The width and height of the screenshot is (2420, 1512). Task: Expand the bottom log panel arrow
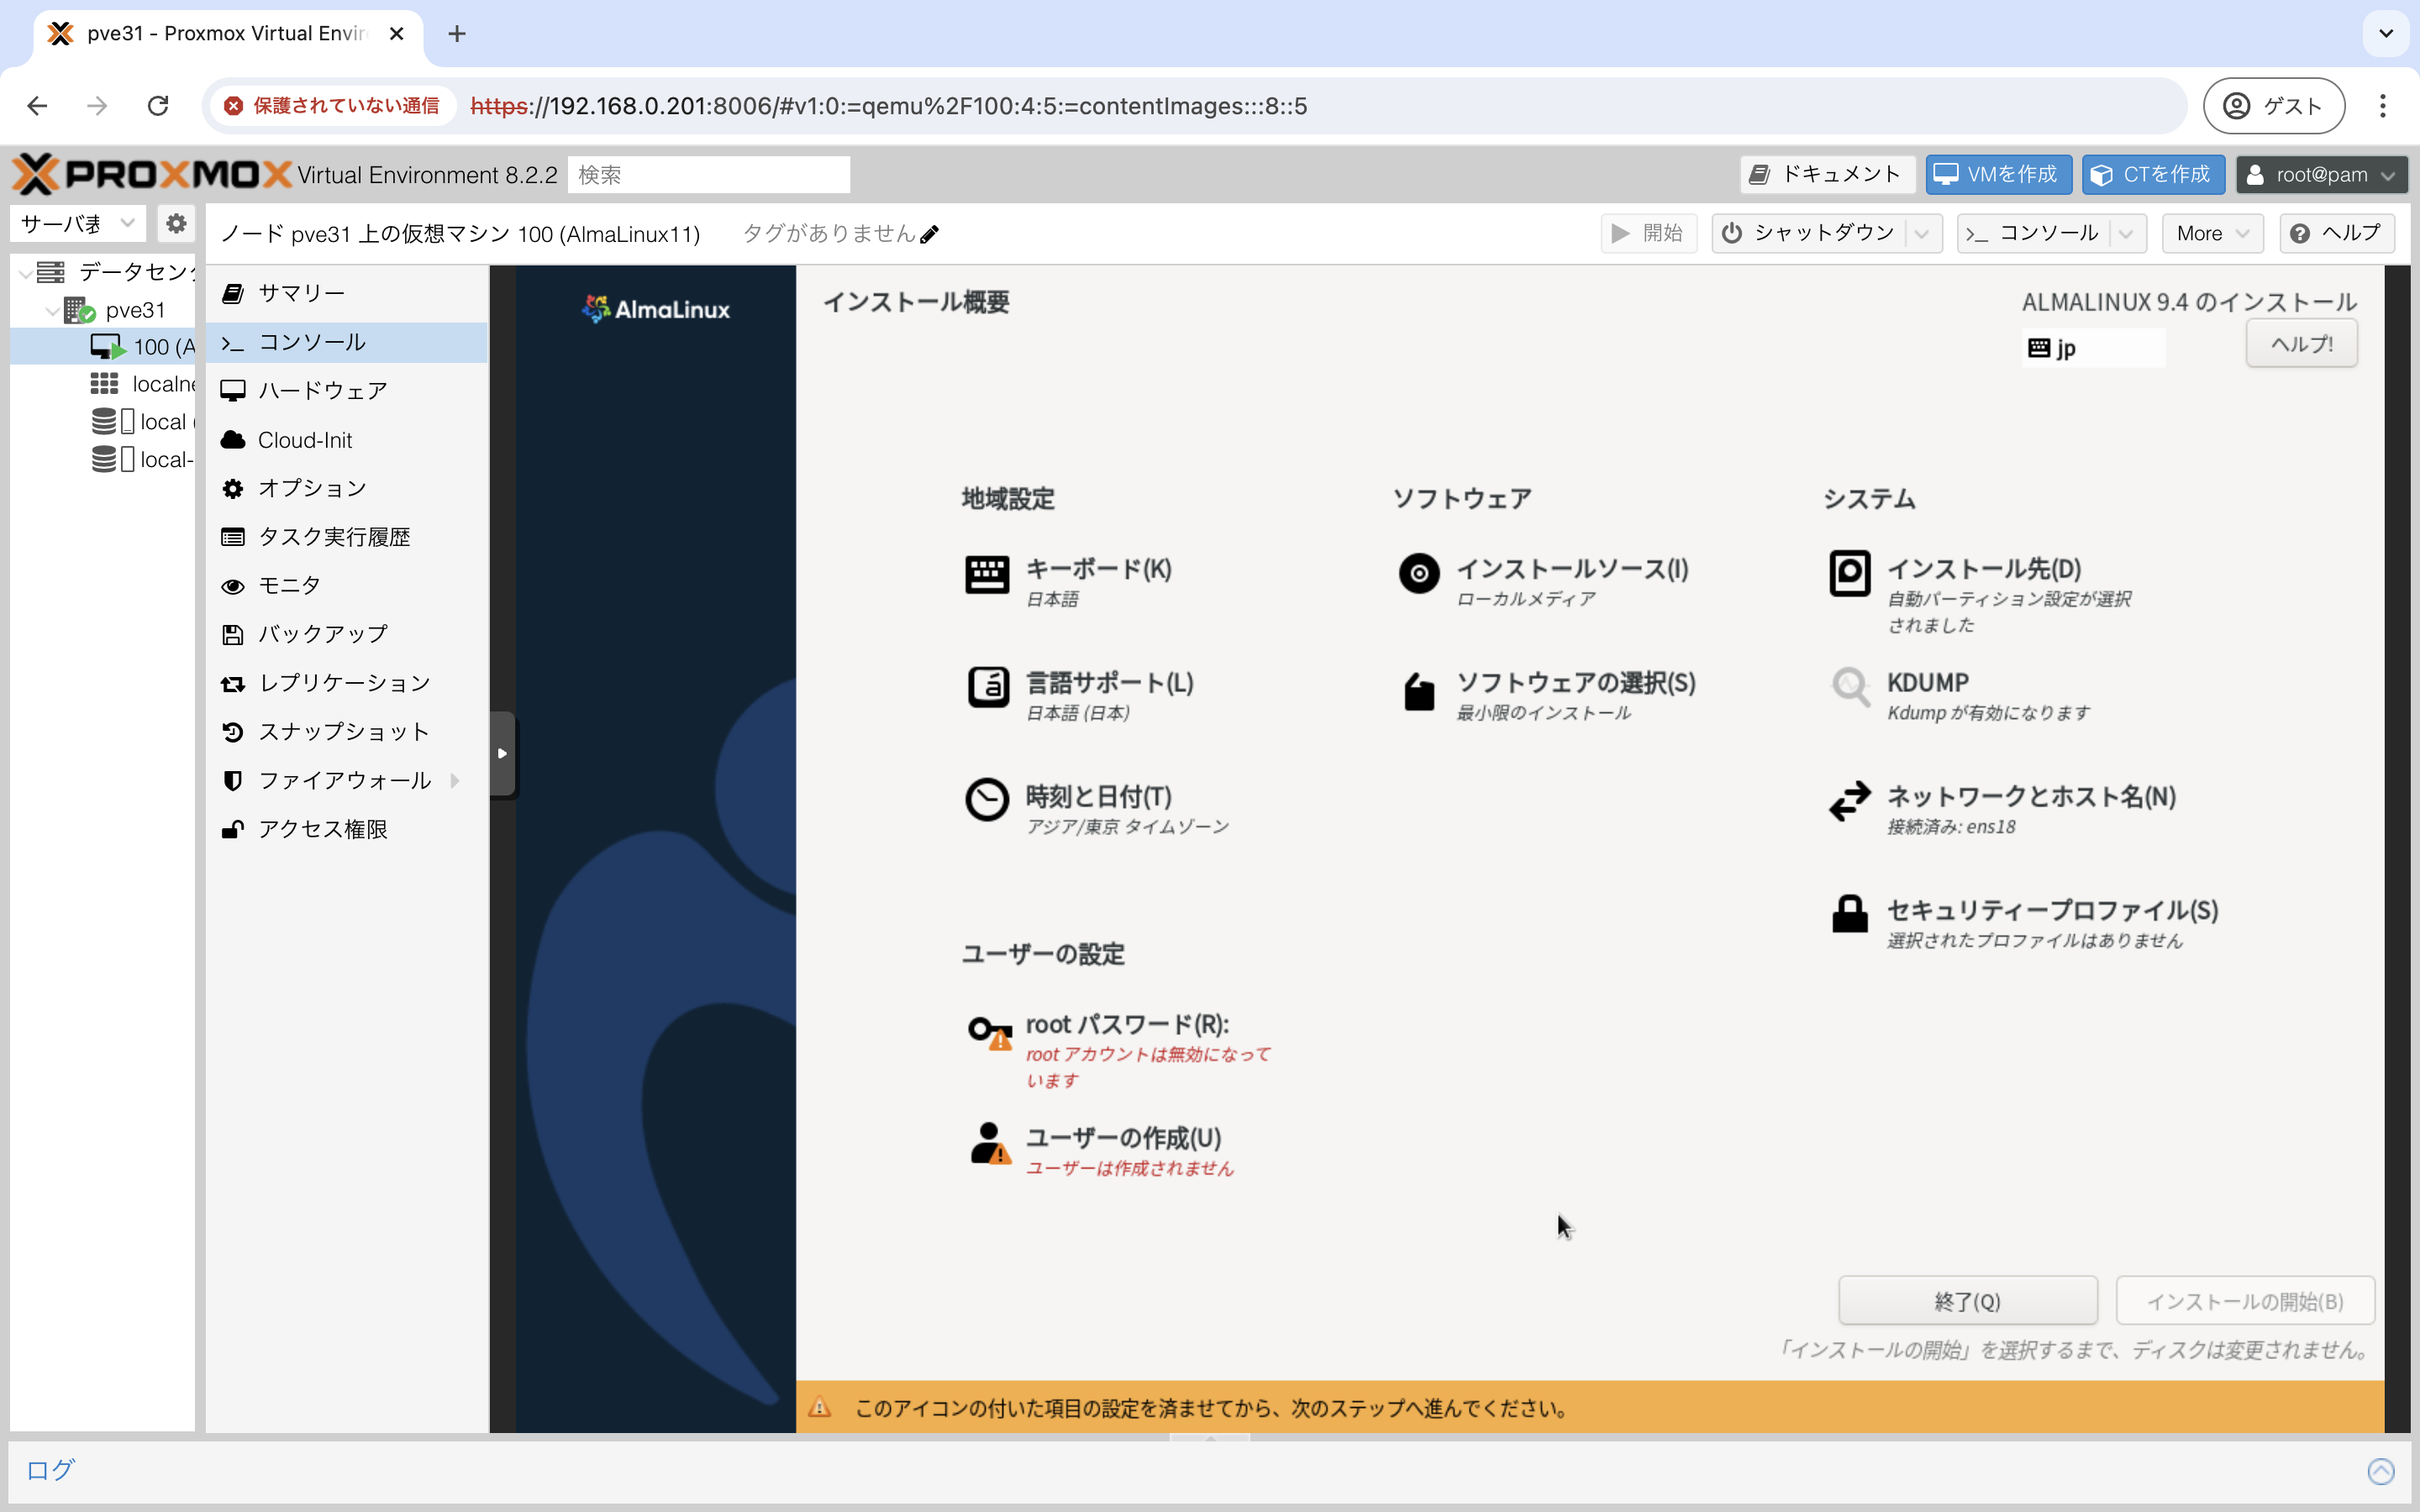2380,1470
